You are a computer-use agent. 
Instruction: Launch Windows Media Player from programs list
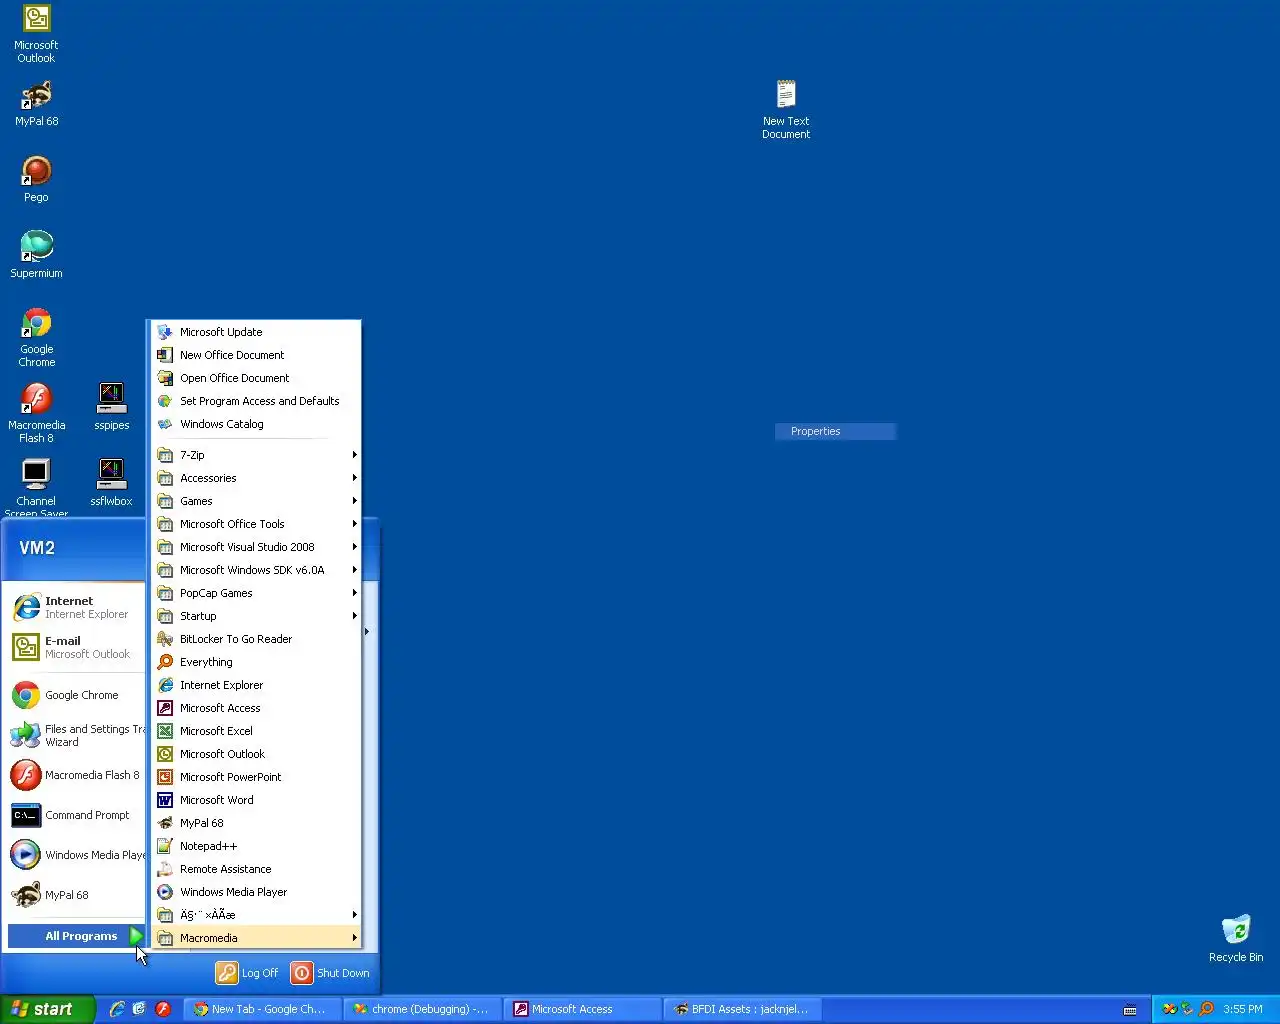pyautogui.click(x=255, y=892)
